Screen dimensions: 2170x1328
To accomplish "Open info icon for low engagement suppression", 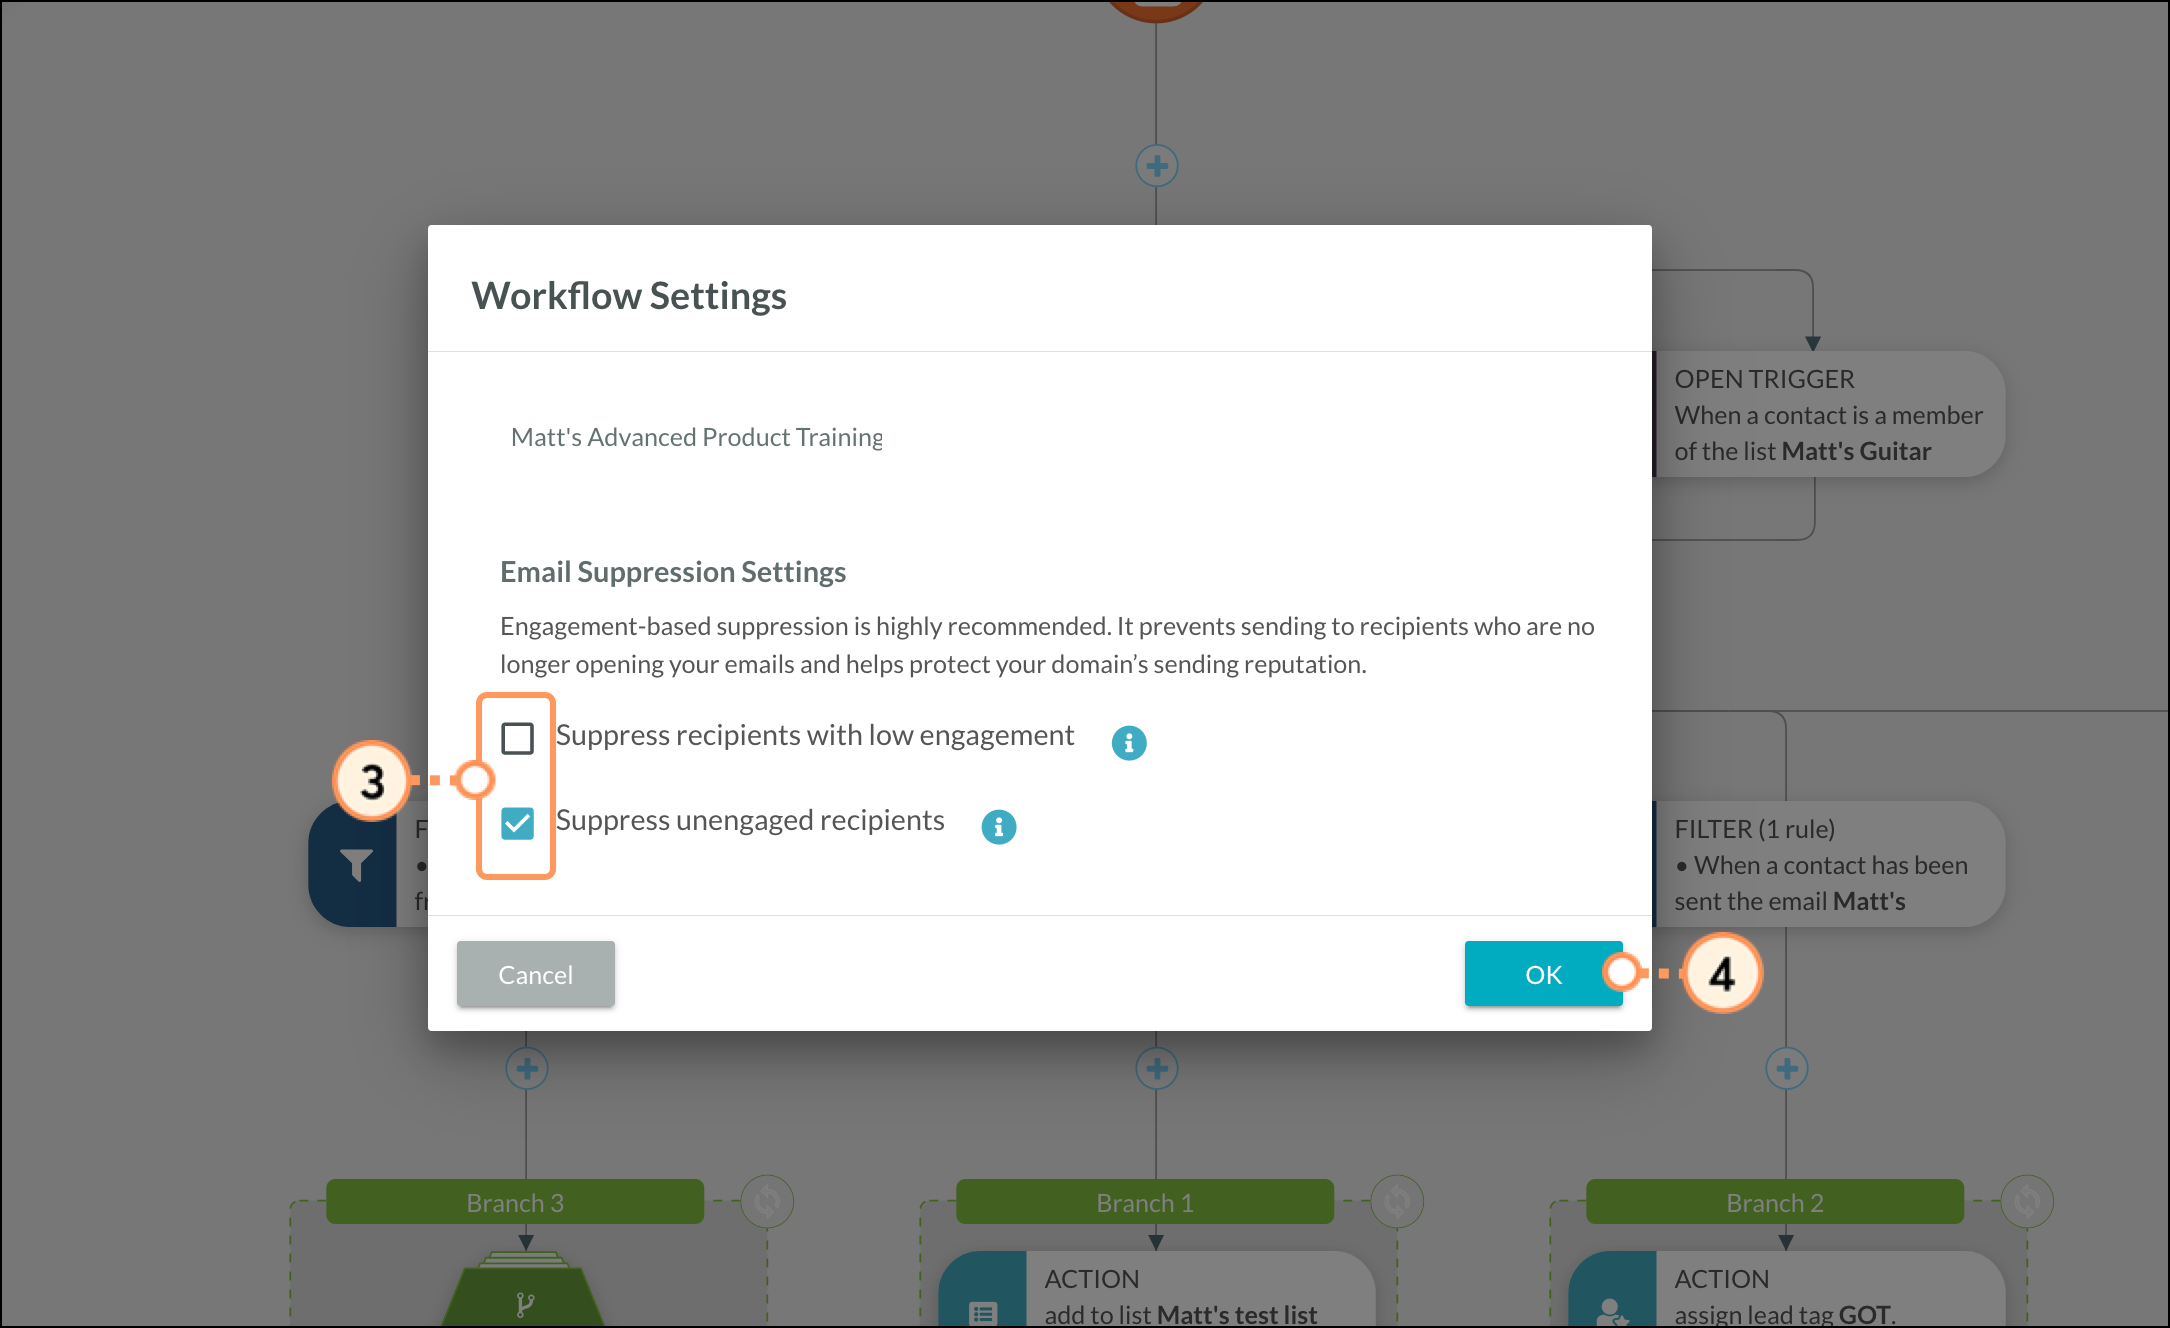I will click(1129, 743).
